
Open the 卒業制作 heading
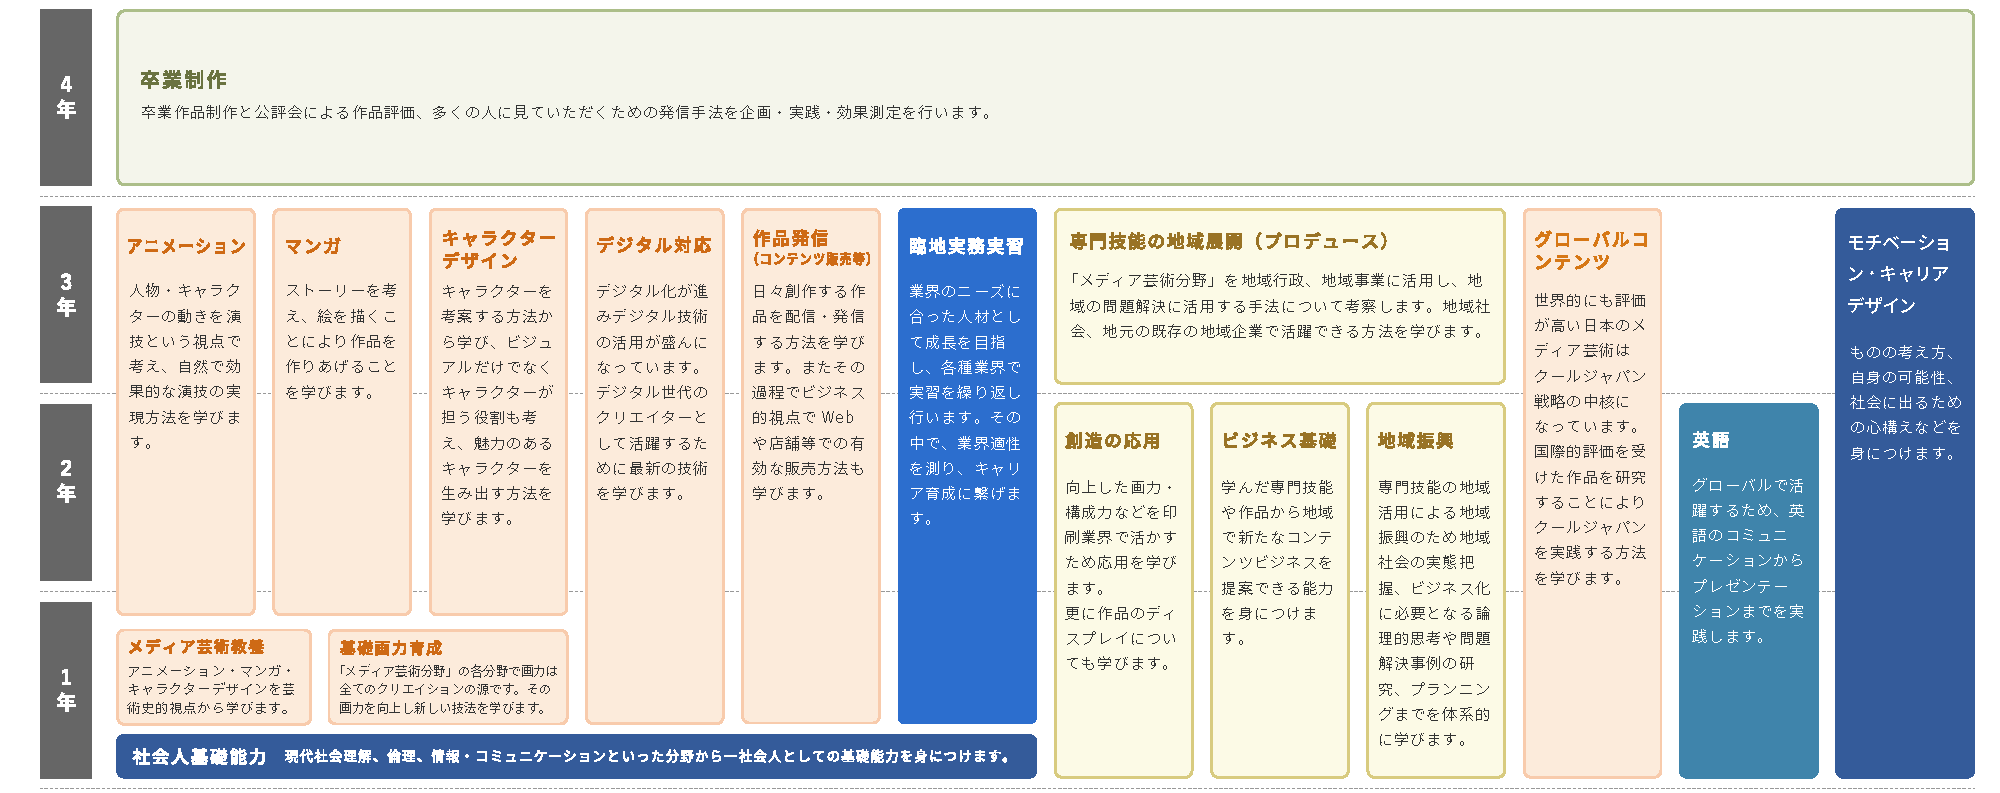[184, 80]
